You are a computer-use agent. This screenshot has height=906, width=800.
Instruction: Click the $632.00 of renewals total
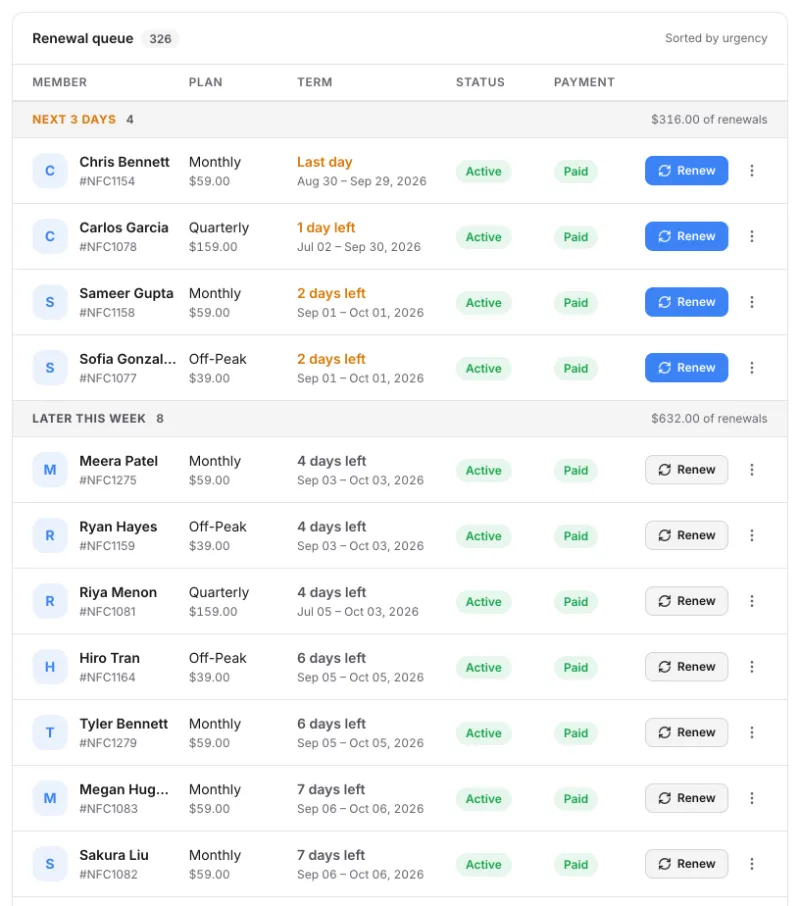709,418
